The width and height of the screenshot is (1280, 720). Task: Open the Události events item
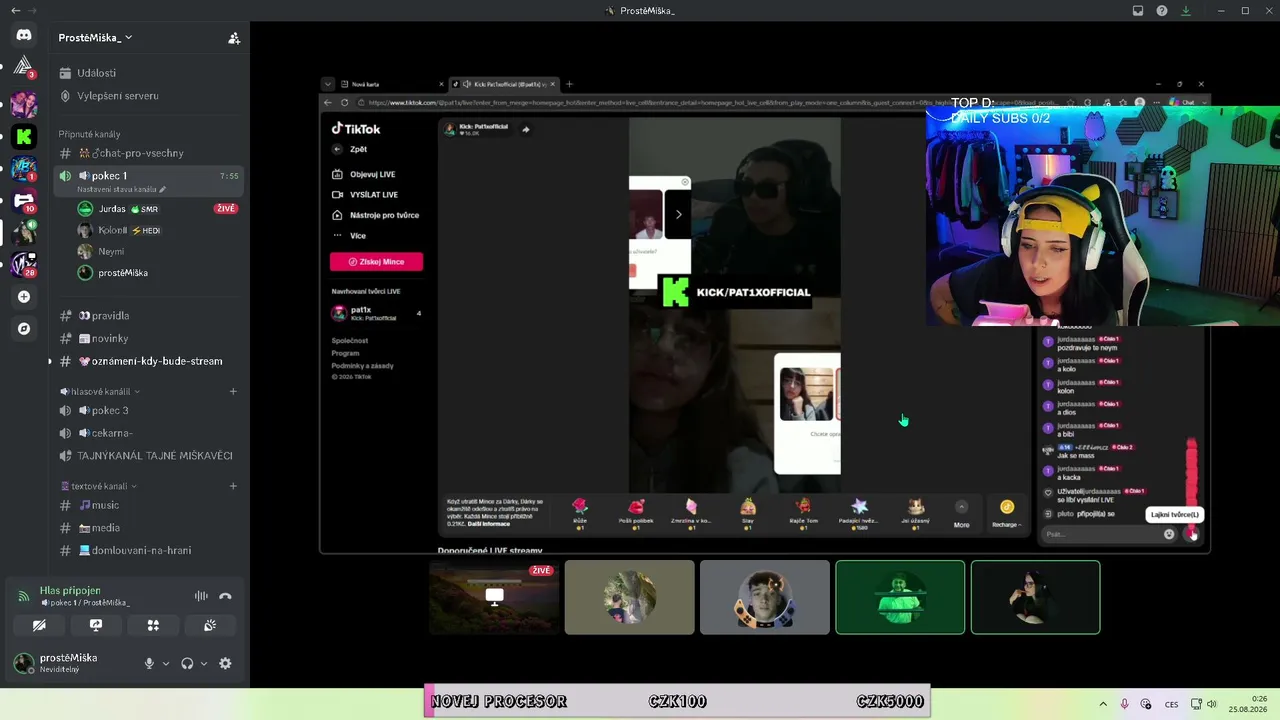click(148, 73)
